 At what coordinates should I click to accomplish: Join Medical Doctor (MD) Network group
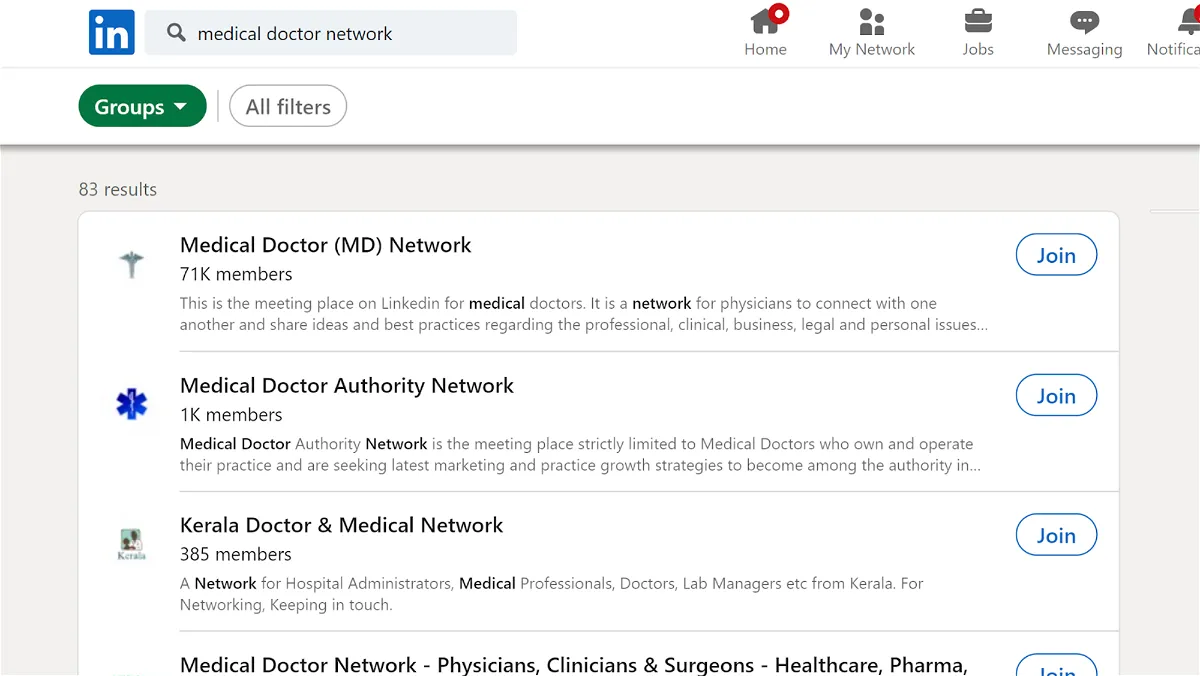[1056, 255]
